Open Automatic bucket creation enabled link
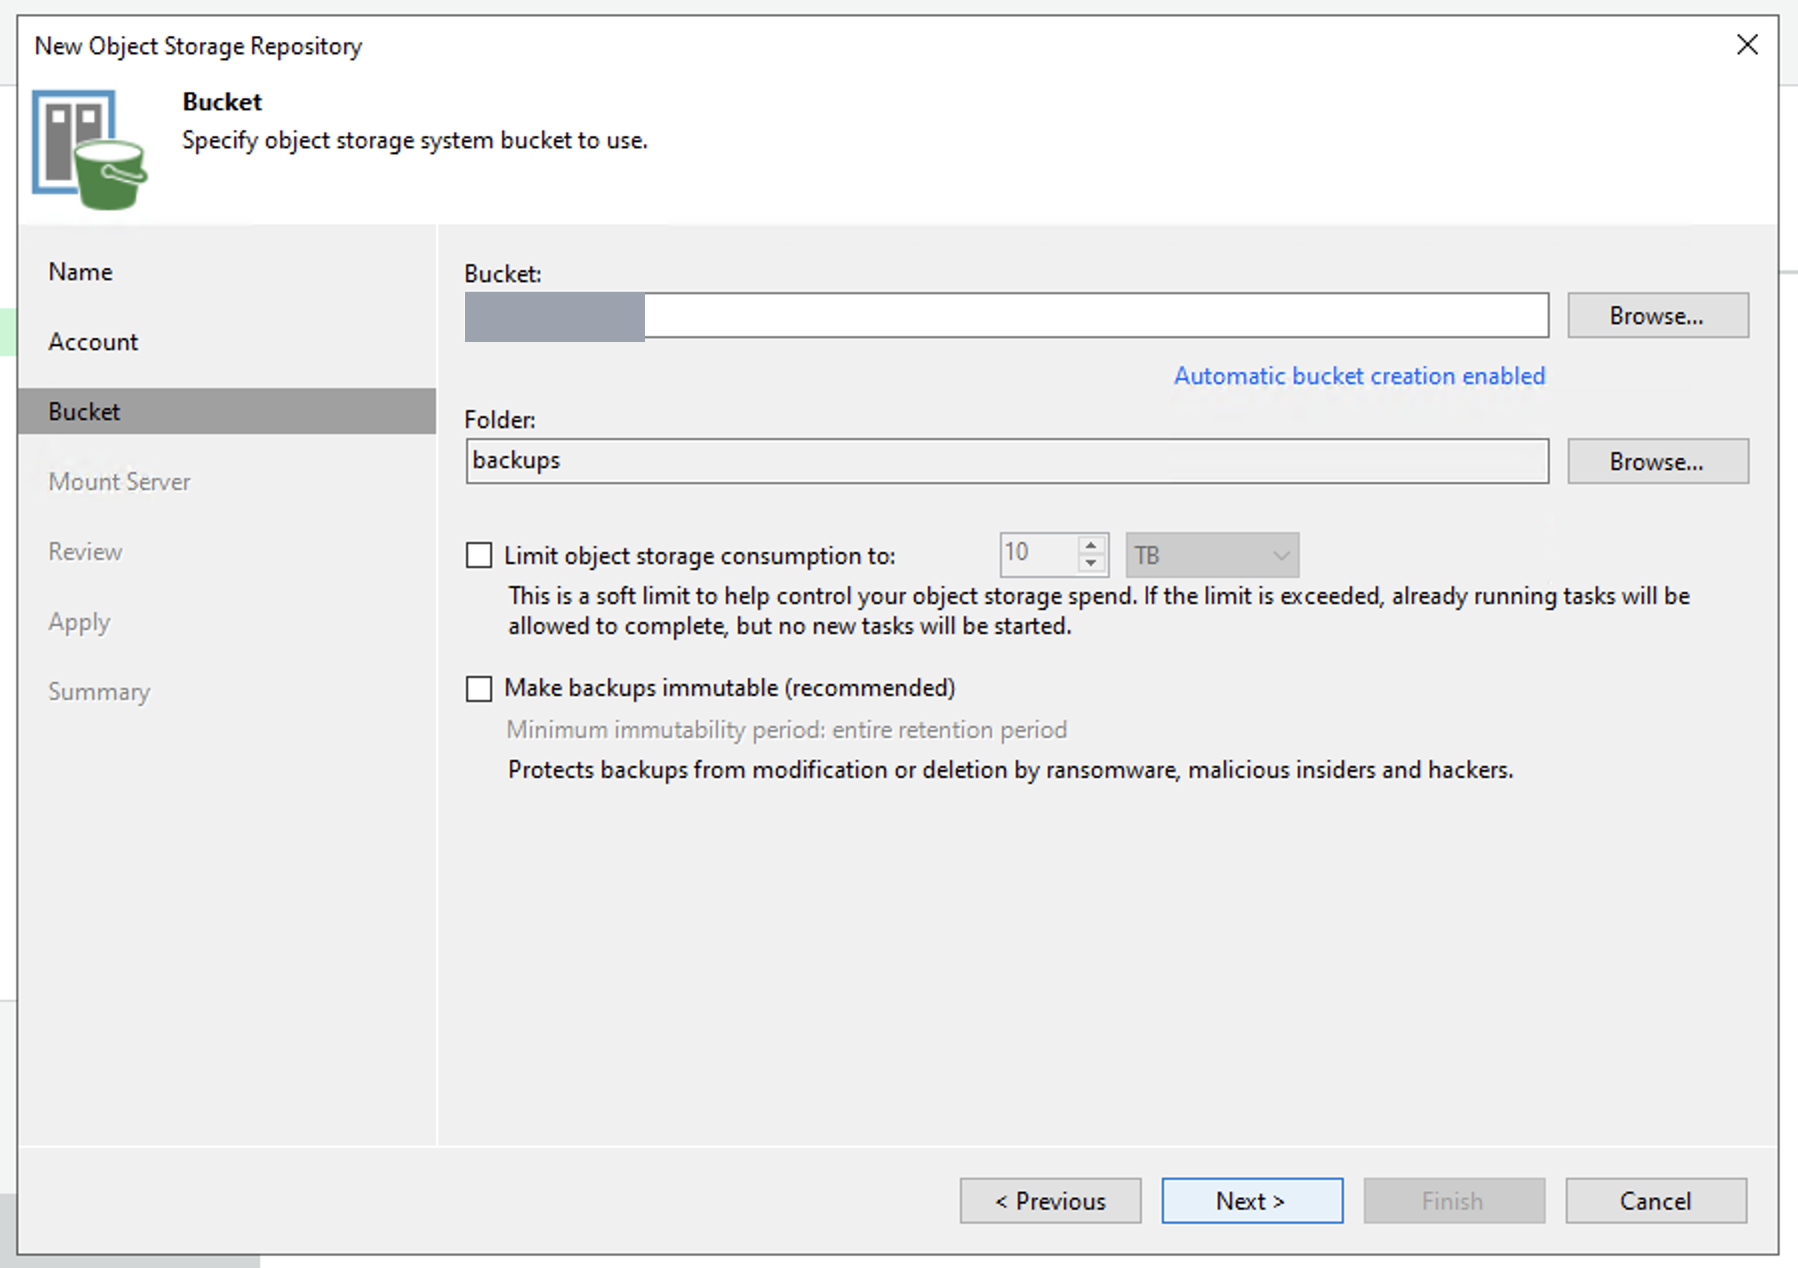Screen dimensions: 1798x1268 pyautogui.click(x=1359, y=376)
